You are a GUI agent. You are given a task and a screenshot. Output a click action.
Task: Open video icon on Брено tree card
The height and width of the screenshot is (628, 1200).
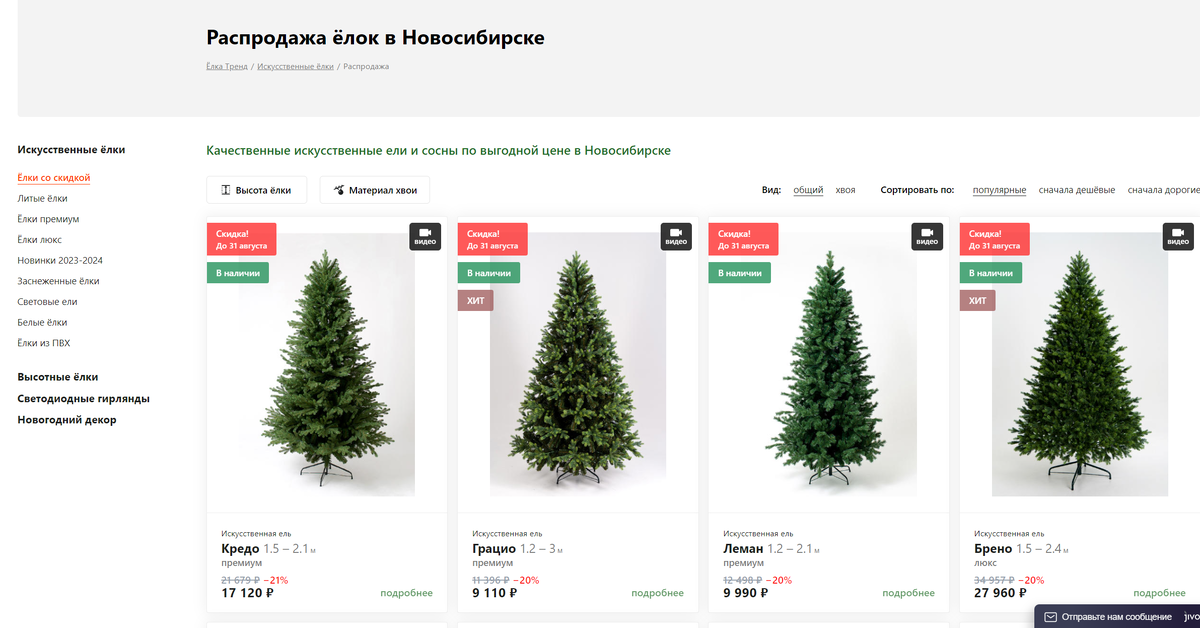click(1178, 237)
